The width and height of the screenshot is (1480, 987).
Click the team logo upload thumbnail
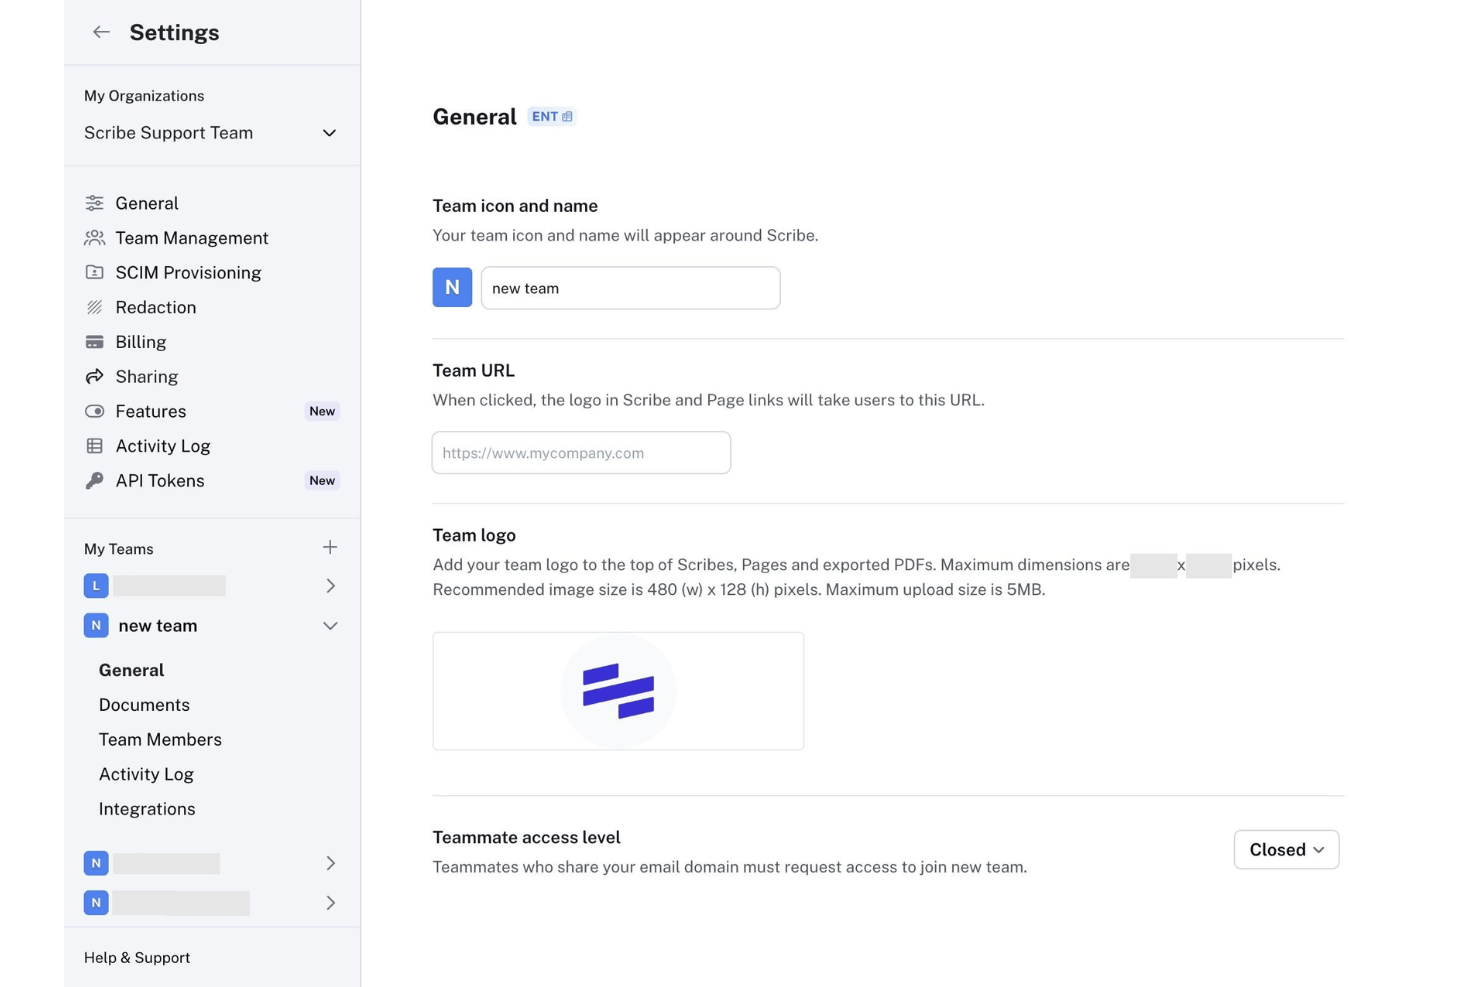pos(618,691)
